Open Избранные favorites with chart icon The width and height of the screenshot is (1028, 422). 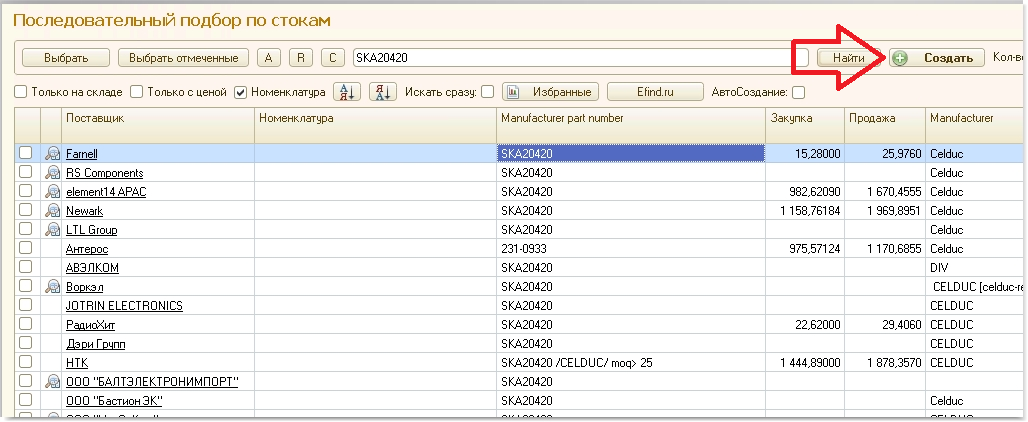549,92
